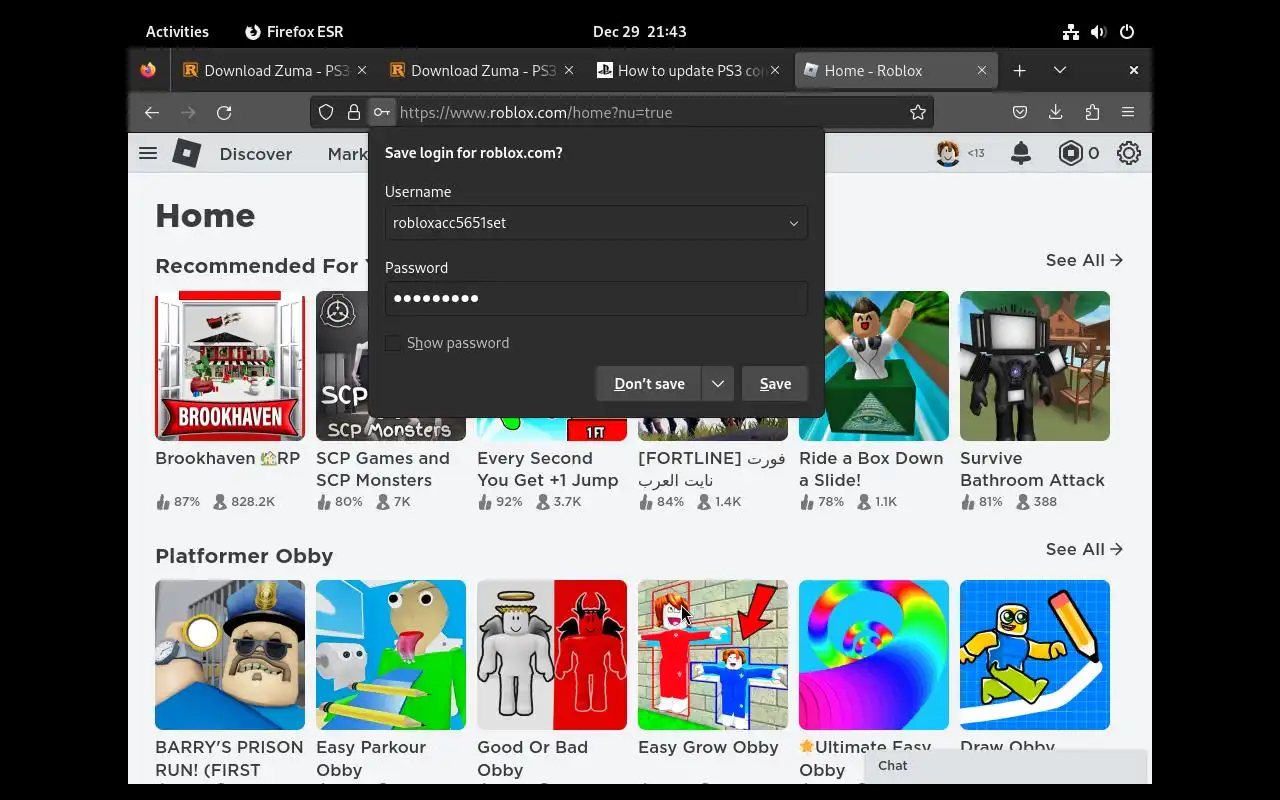1280x800 pixels.
Task: Expand the Don't save options arrow
Action: (x=718, y=384)
